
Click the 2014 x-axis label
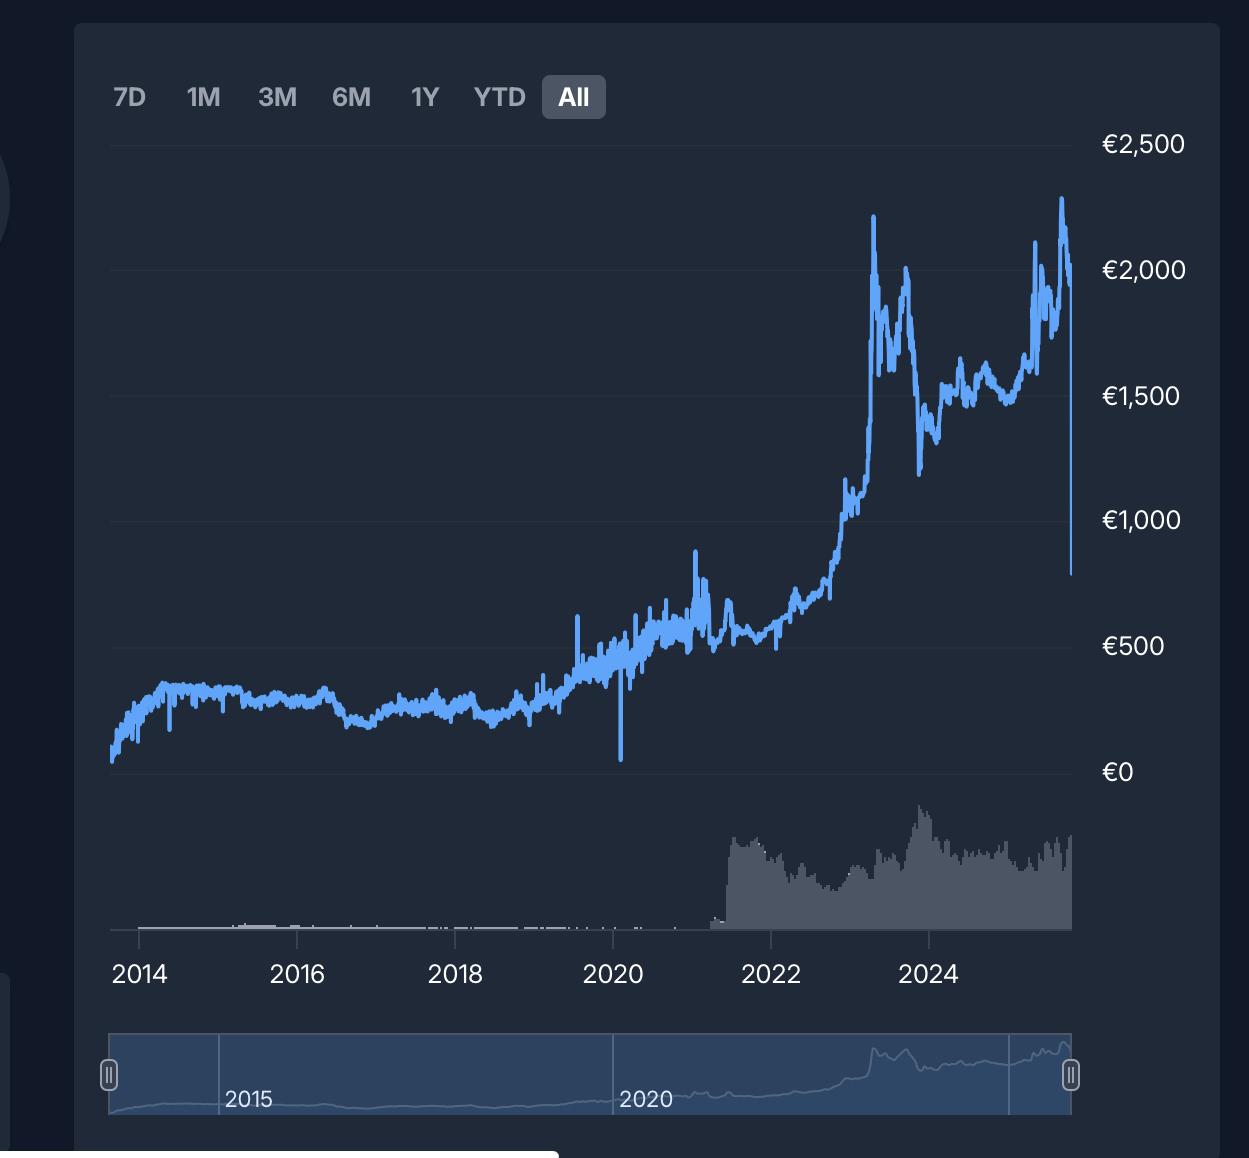139,974
